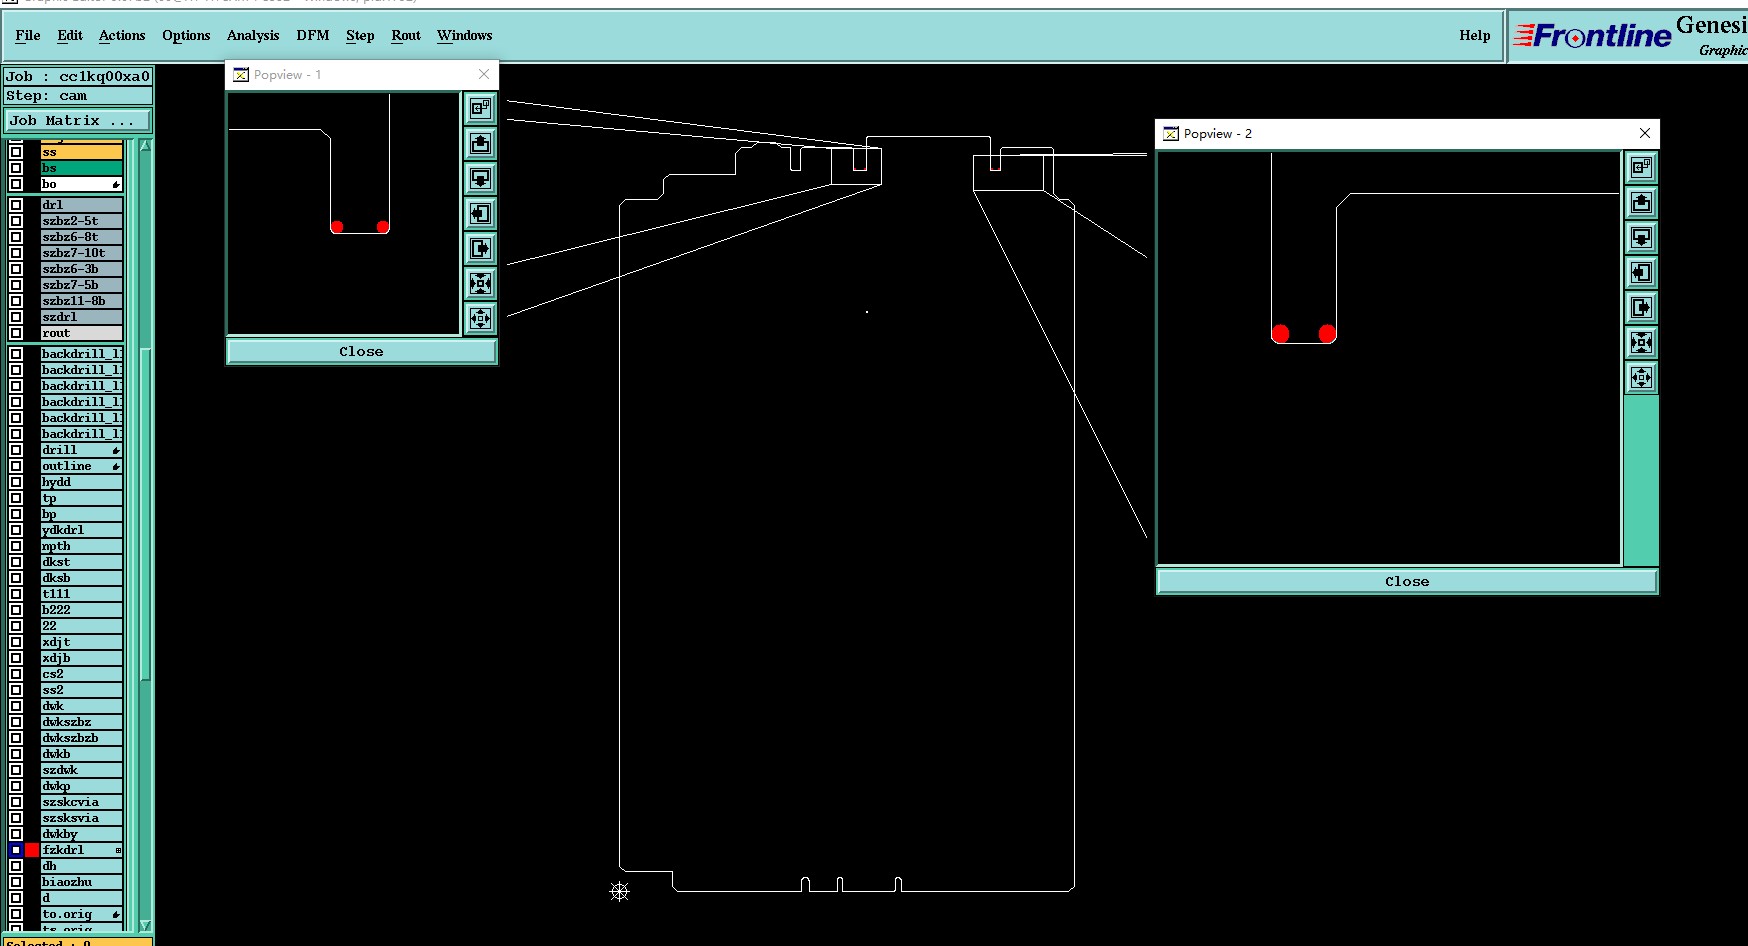The height and width of the screenshot is (946, 1748).
Task: Open the Analysis menu
Action: tap(253, 36)
